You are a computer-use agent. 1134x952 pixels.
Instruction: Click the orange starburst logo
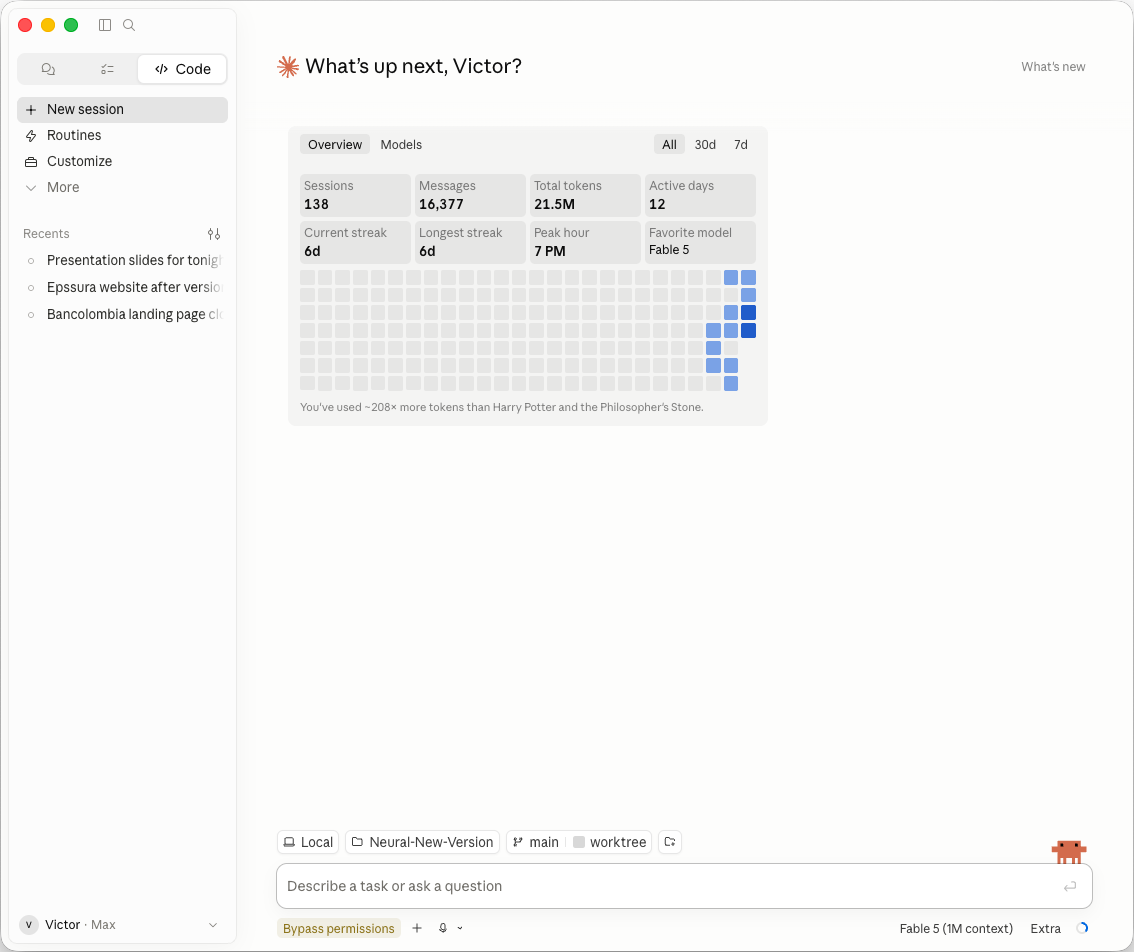click(x=288, y=67)
